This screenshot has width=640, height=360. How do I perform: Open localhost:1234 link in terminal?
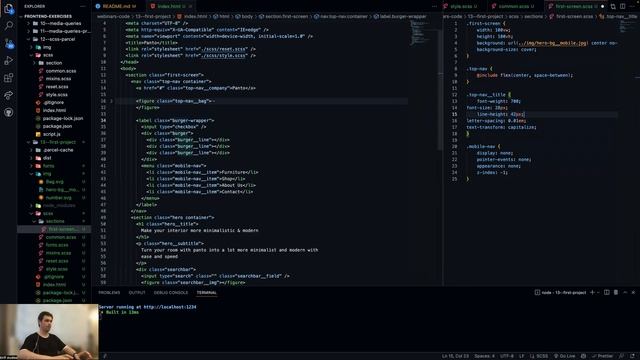[170, 307]
